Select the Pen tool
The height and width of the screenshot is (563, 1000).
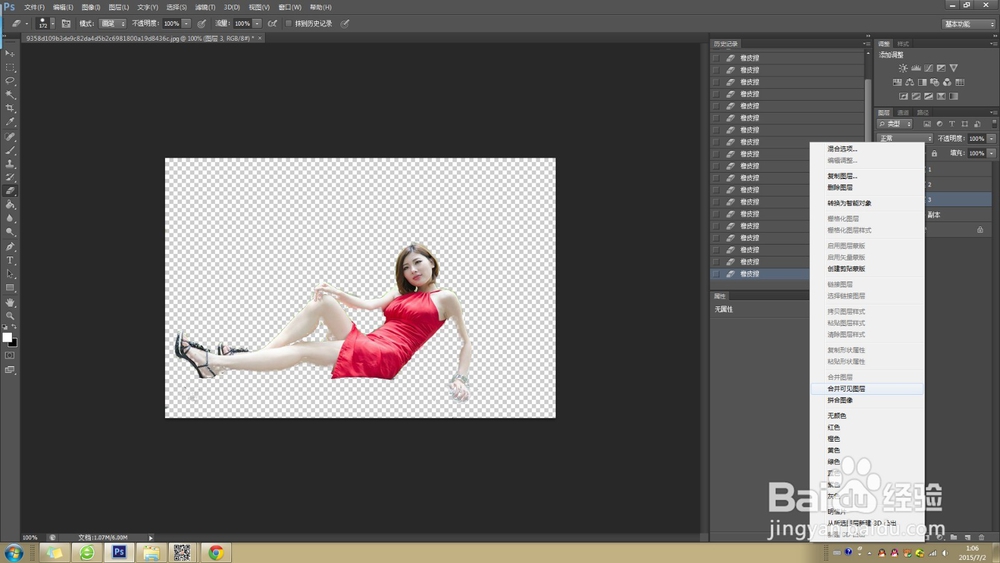[x=10, y=246]
